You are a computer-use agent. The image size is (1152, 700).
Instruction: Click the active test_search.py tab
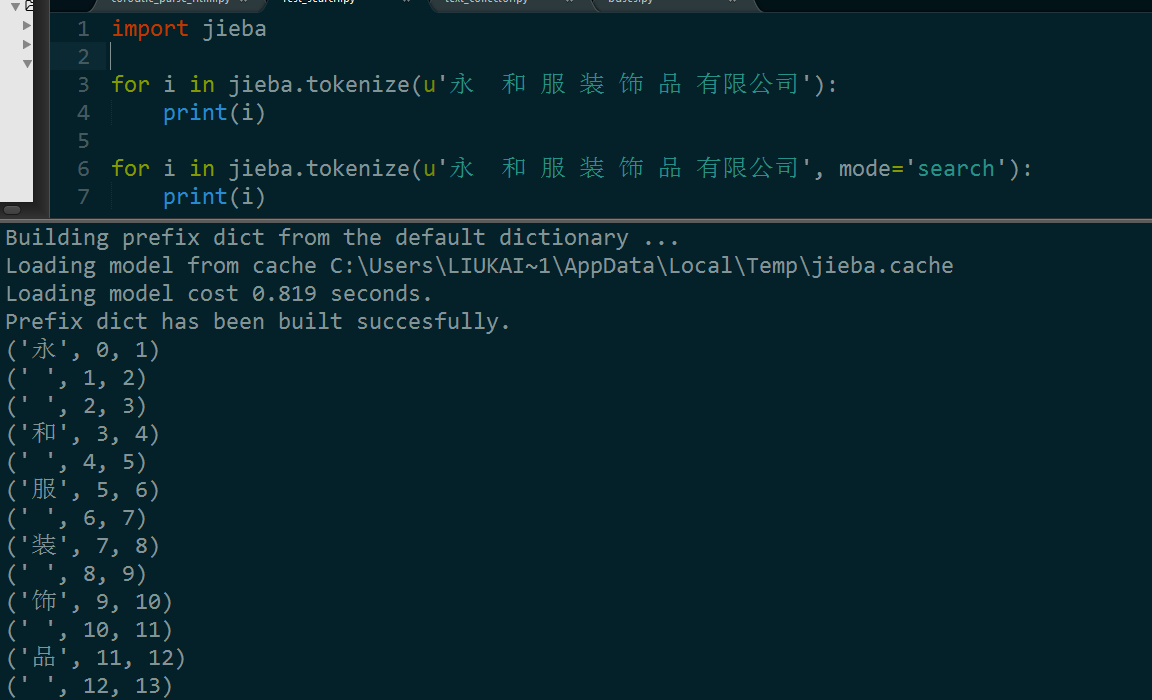coord(320,4)
